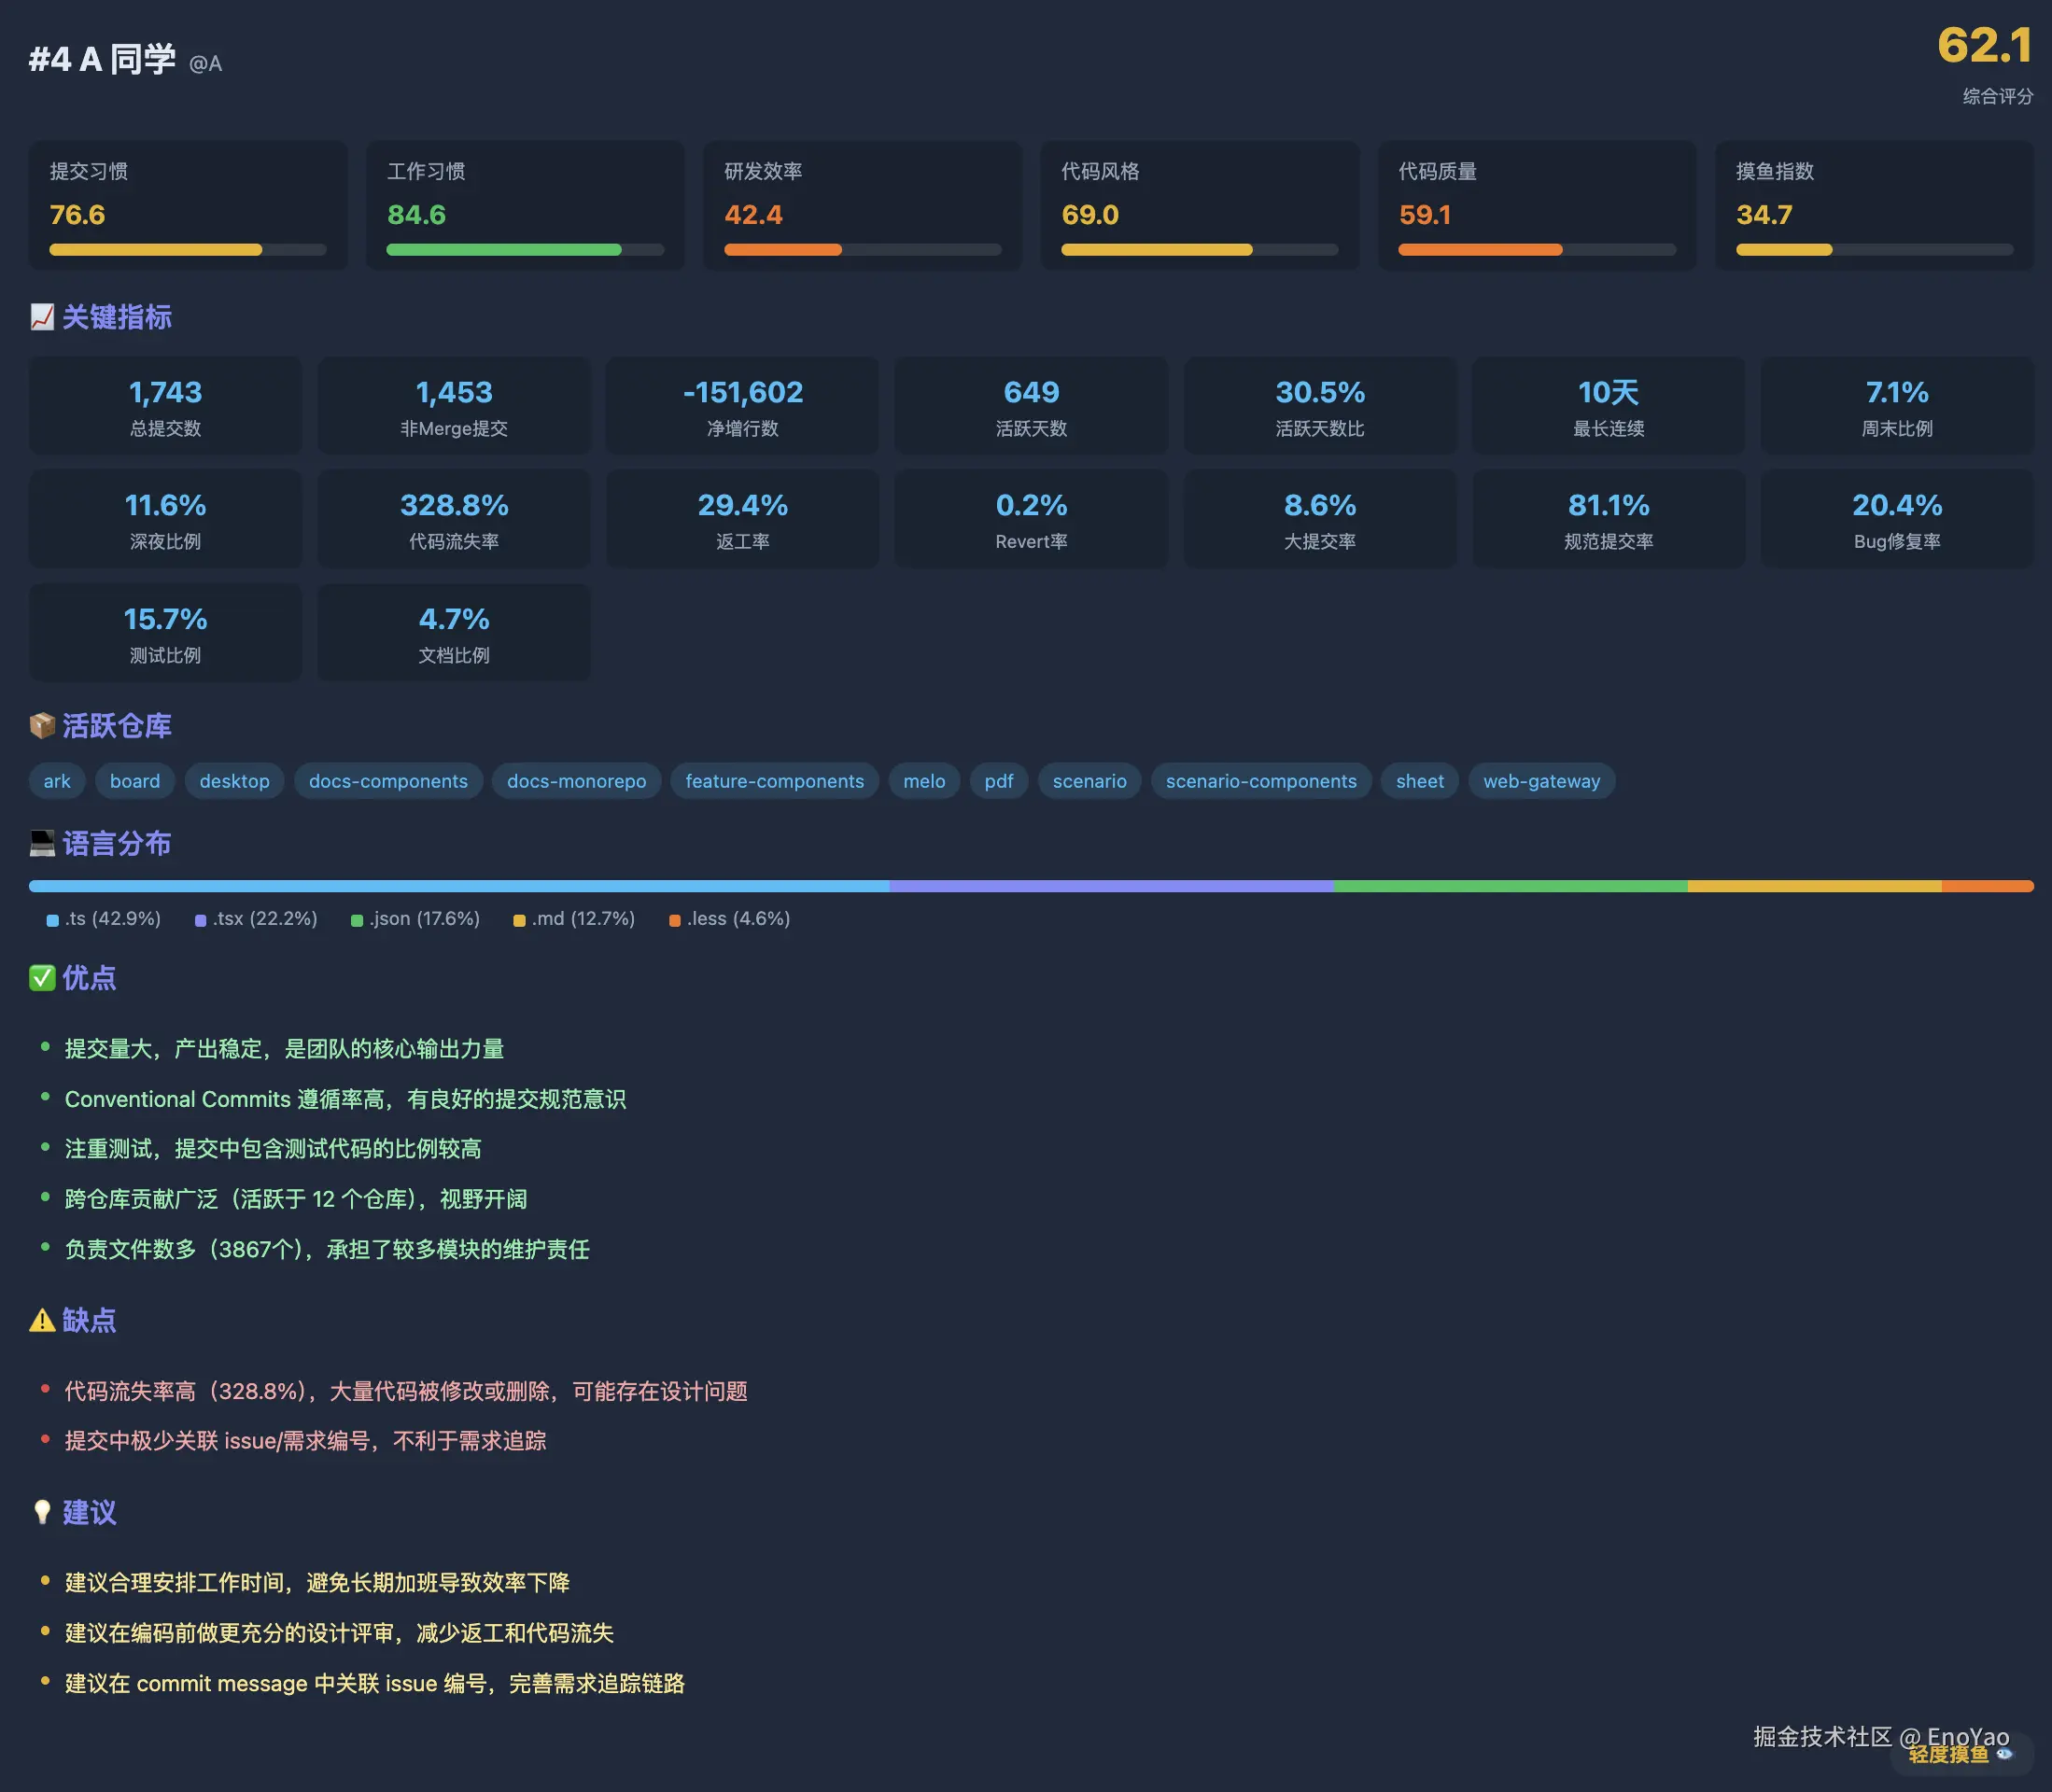Click the purple .tsx segment of language bar

pyautogui.click(x=1110, y=886)
